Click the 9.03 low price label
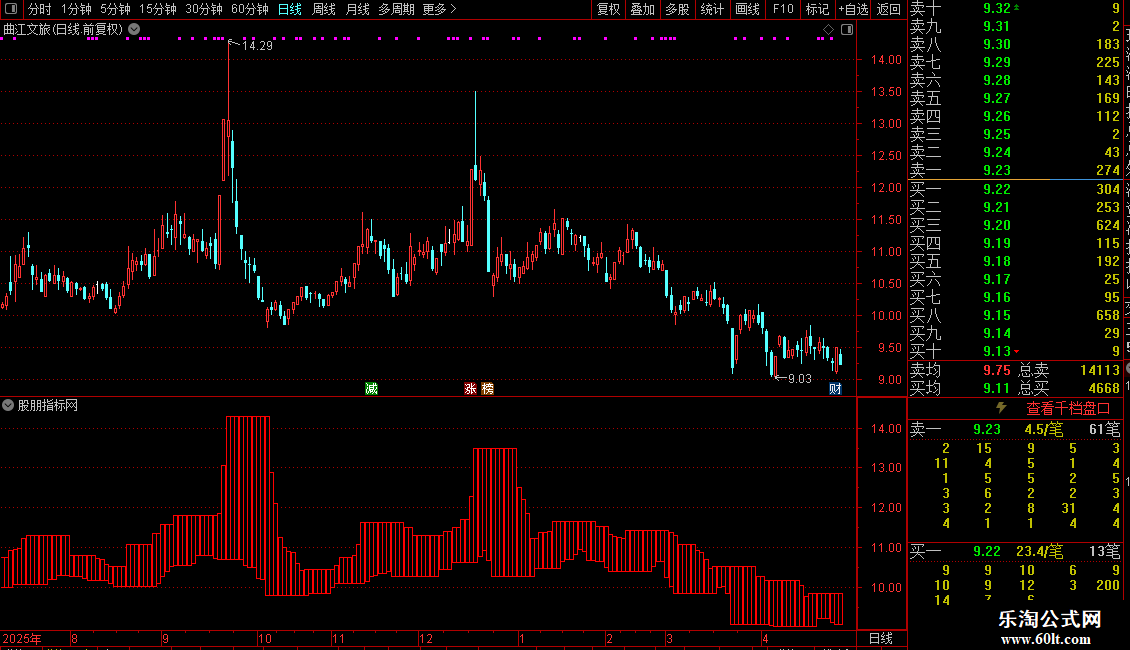The width and height of the screenshot is (1130, 650). pyautogui.click(x=800, y=378)
